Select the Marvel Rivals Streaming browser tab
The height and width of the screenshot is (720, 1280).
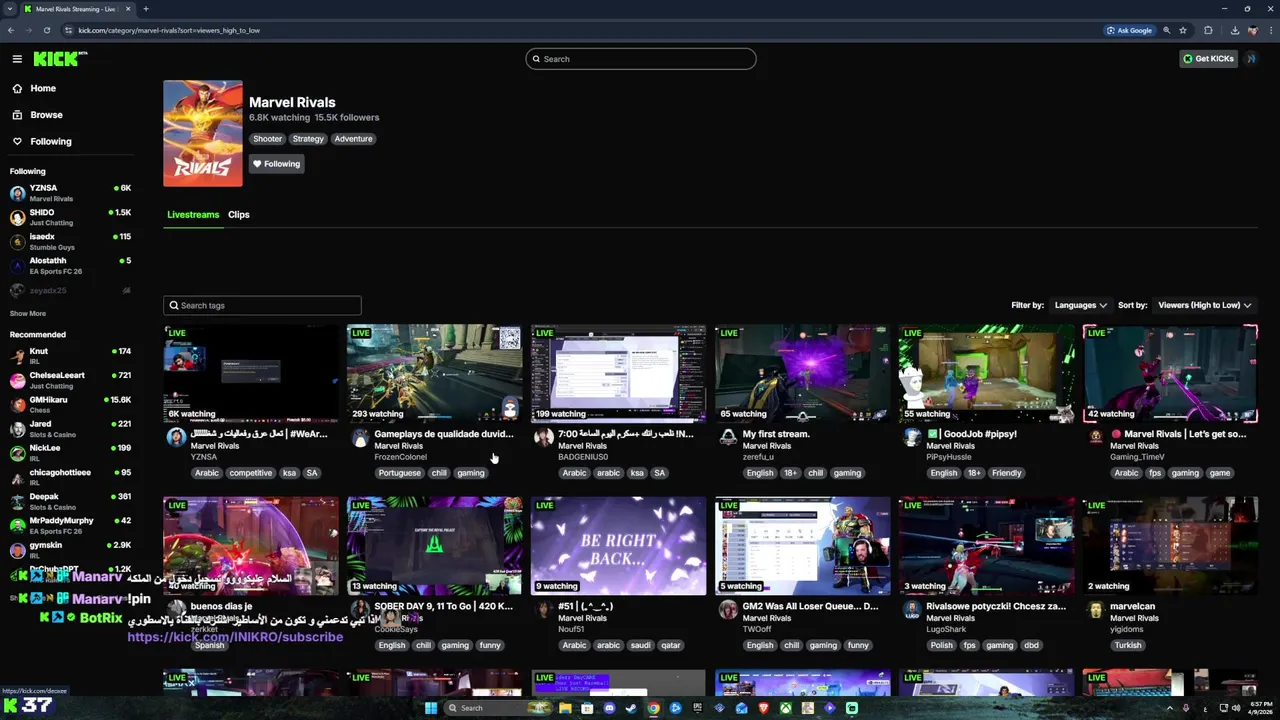coord(76,9)
